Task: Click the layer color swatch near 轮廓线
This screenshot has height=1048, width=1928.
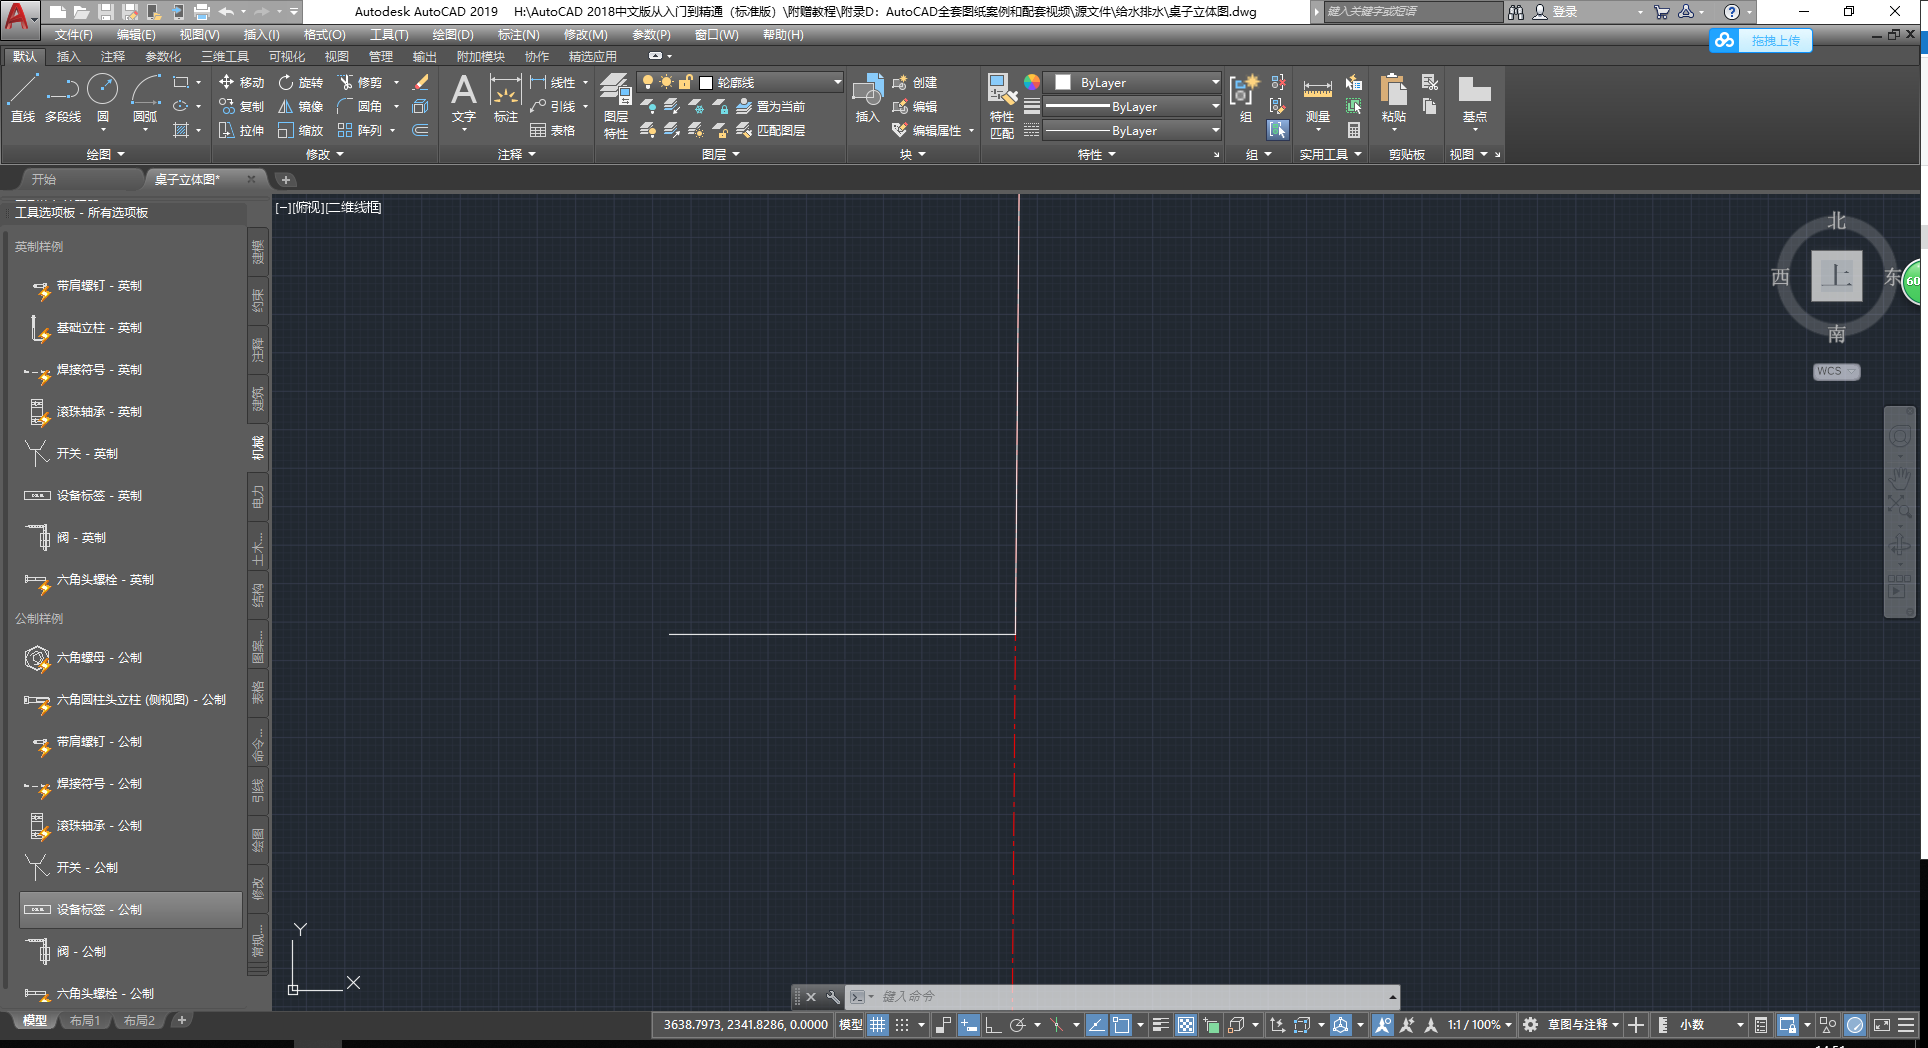Action: pos(706,82)
